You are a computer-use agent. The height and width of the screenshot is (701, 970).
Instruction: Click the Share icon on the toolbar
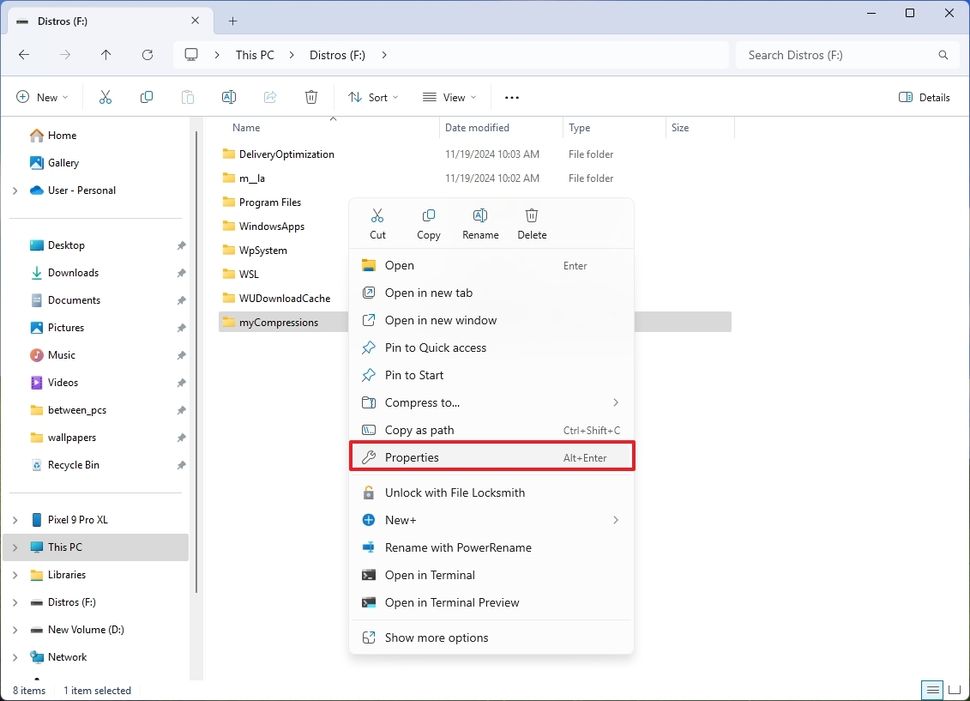coord(269,97)
